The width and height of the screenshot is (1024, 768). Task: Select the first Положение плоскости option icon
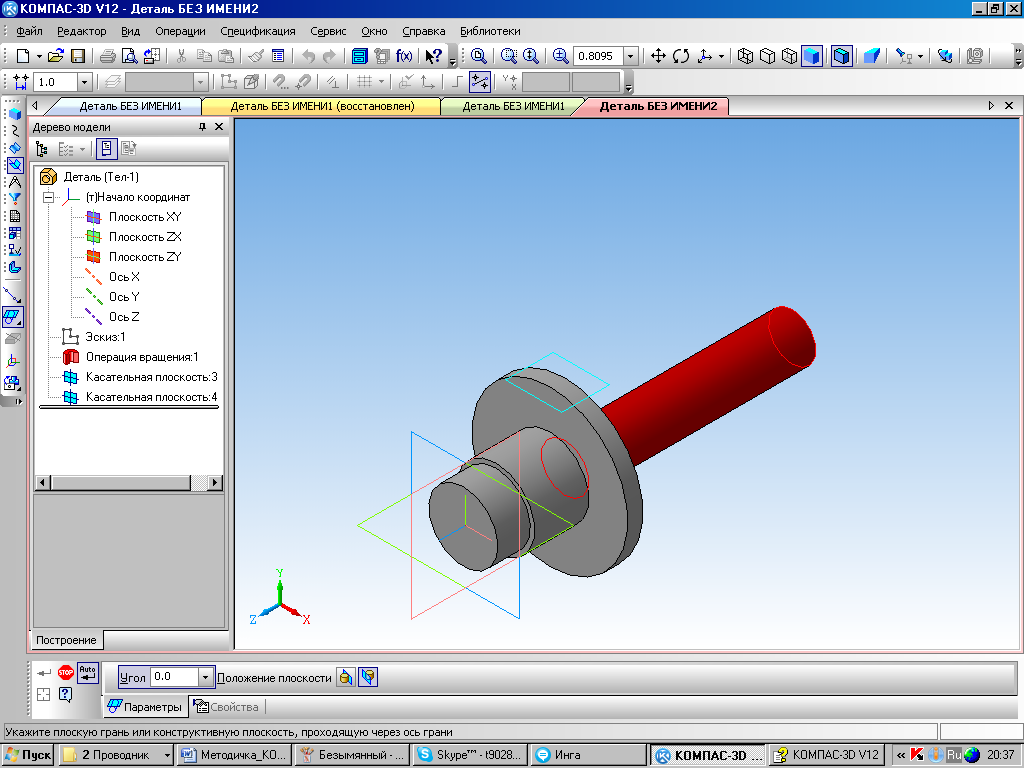pyautogui.click(x=346, y=677)
